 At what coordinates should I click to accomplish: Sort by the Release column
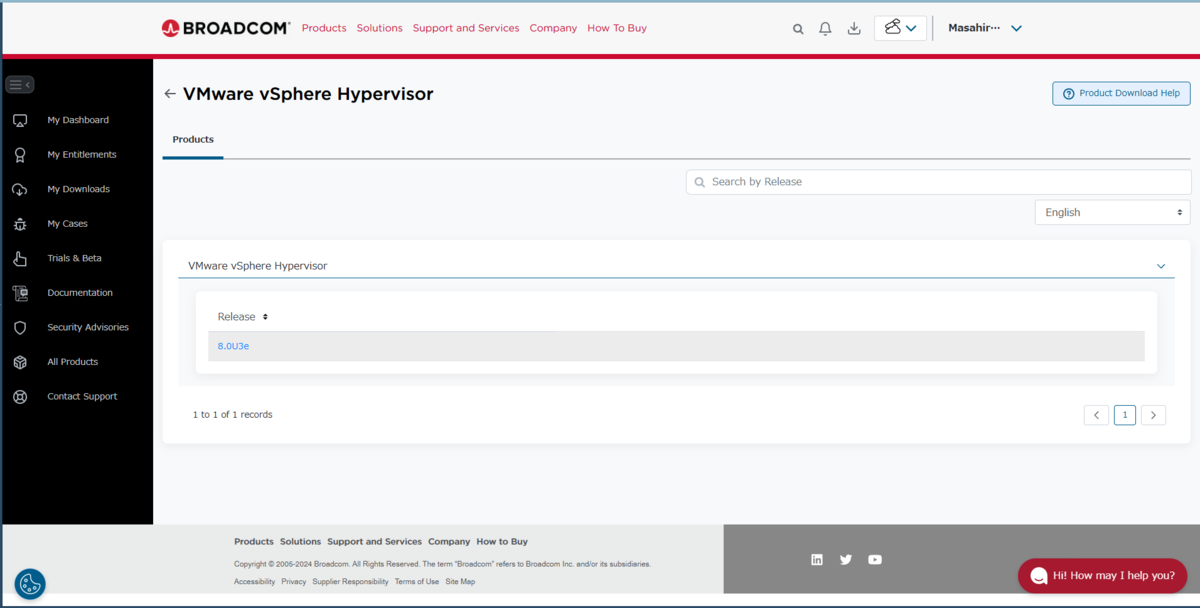tap(243, 317)
